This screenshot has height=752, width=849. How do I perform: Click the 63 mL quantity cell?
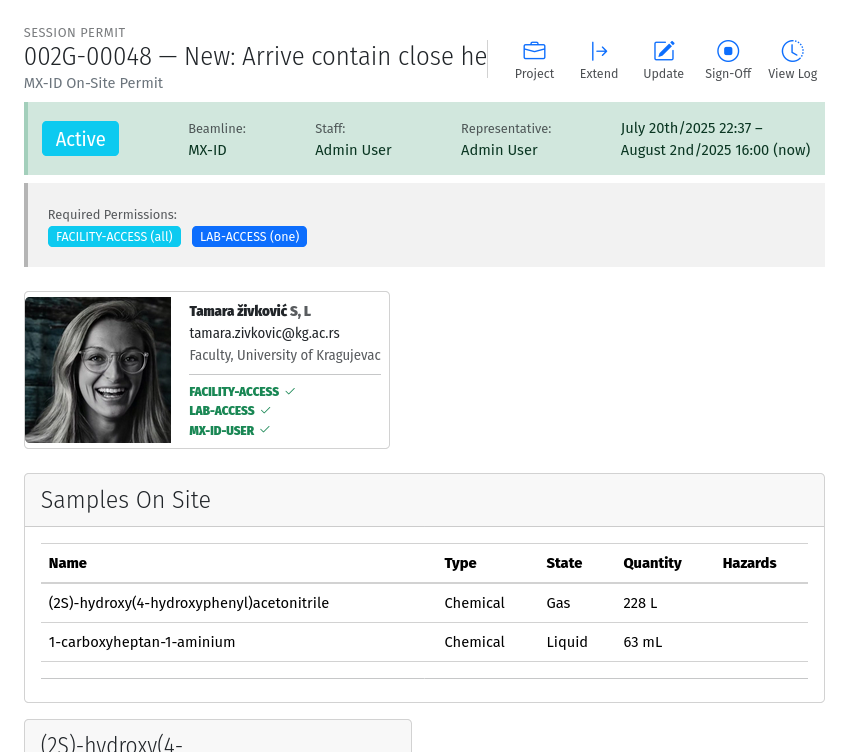[x=642, y=642]
